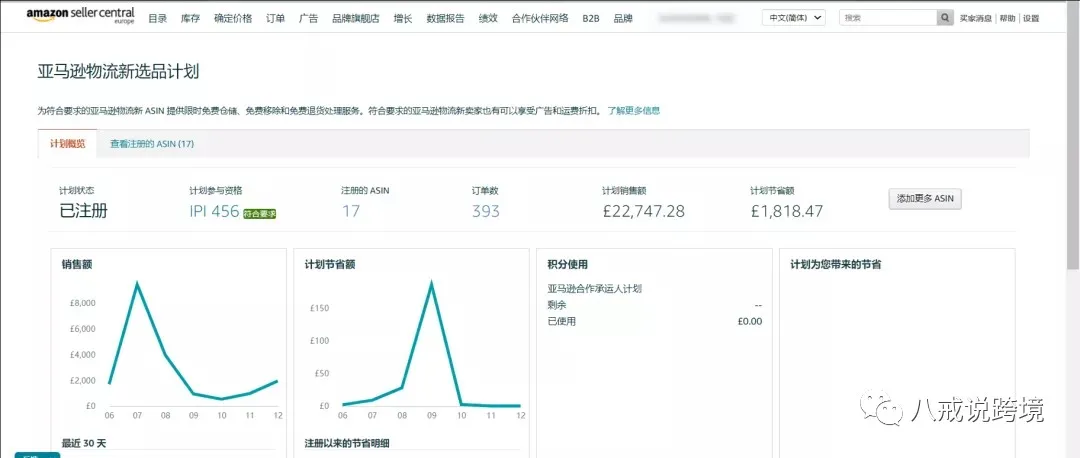1080x458 pixels.
Task: Click the 亚马逊合作承运人计划 text
Action: click(594, 289)
